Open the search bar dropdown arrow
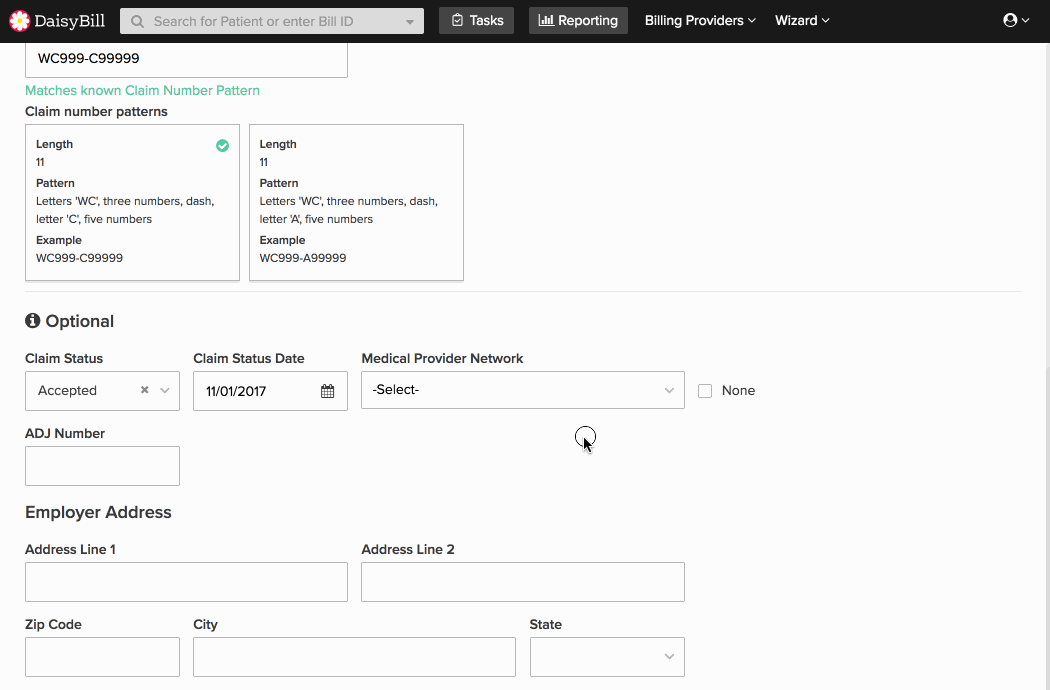 (x=410, y=21)
